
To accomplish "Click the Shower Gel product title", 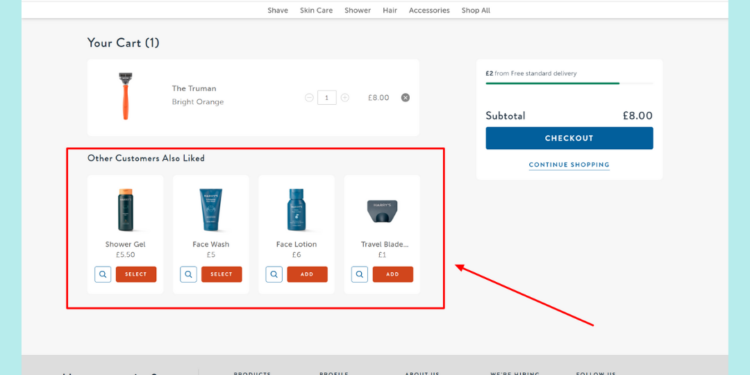I will (125, 244).
